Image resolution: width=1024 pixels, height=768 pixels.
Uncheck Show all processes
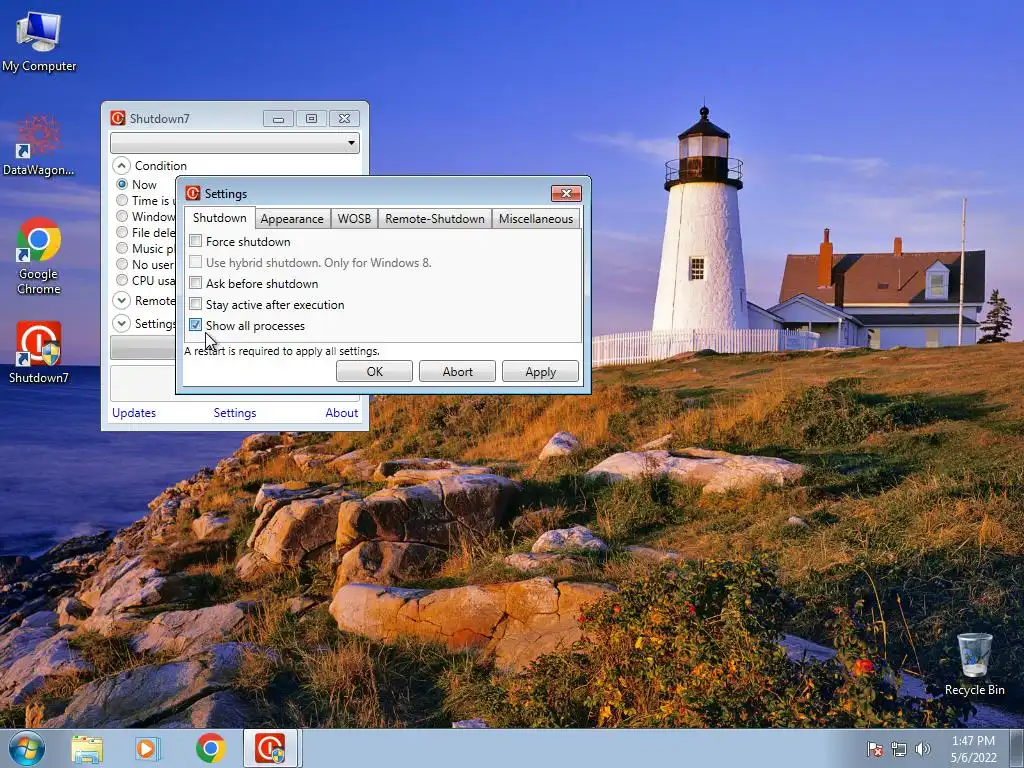(x=195, y=325)
